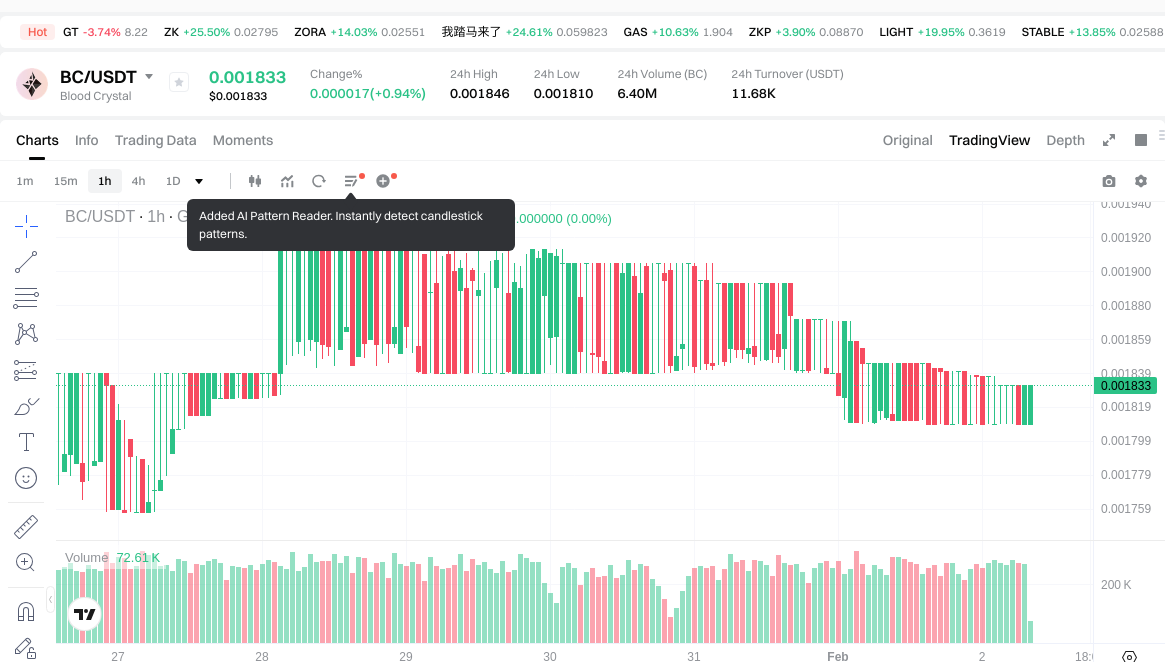1165x662 pixels.
Task: Open the emoji sticker tool
Action: (x=26, y=478)
